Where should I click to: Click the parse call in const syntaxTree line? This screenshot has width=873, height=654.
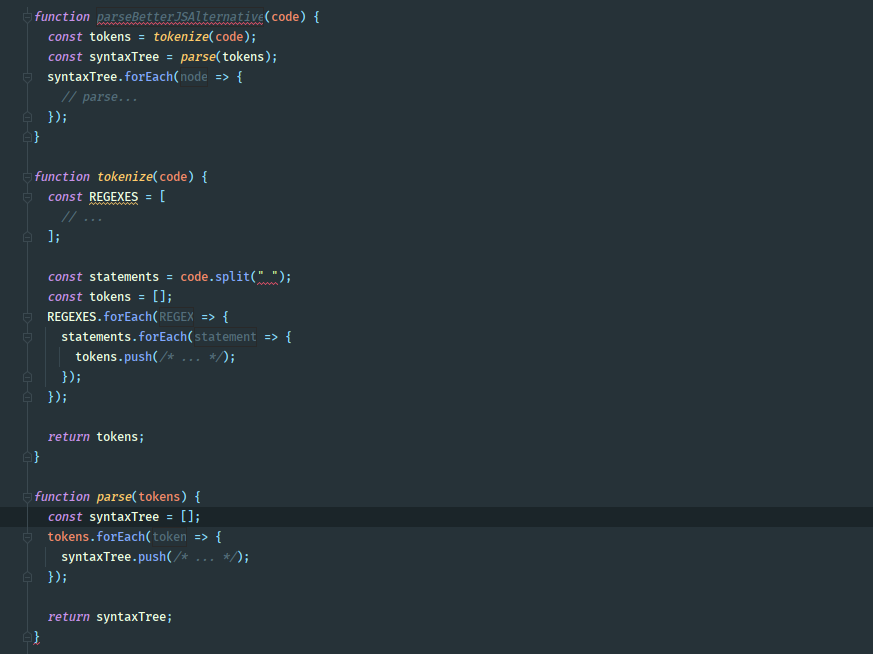(x=197, y=57)
